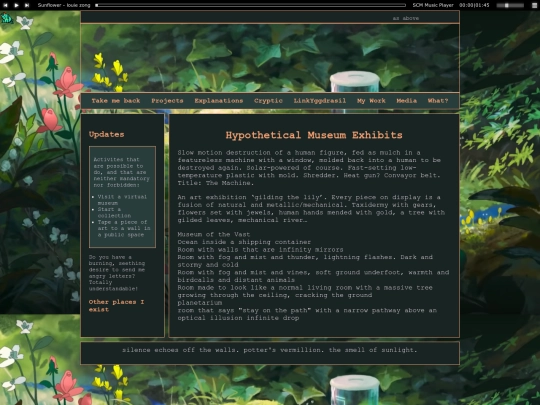Click the track time display 00:00|01:45
This screenshot has height=405, width=540.
coord(474,5)
